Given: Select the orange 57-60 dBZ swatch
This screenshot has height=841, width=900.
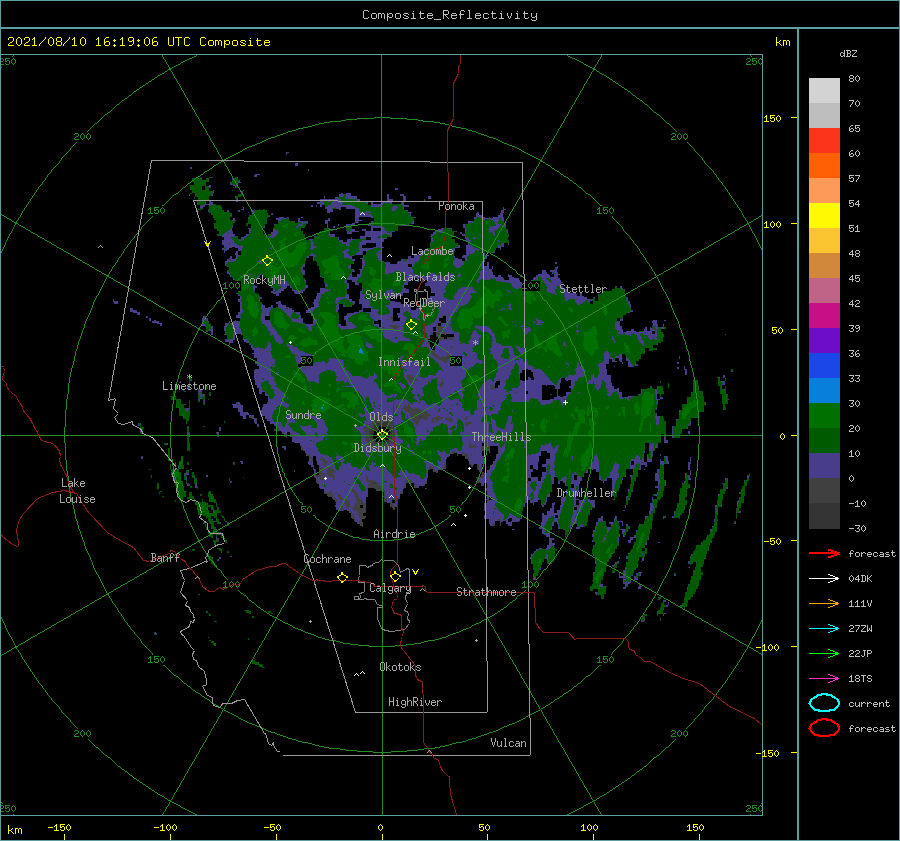Looking at the screenshot, I should pos(824,166).
